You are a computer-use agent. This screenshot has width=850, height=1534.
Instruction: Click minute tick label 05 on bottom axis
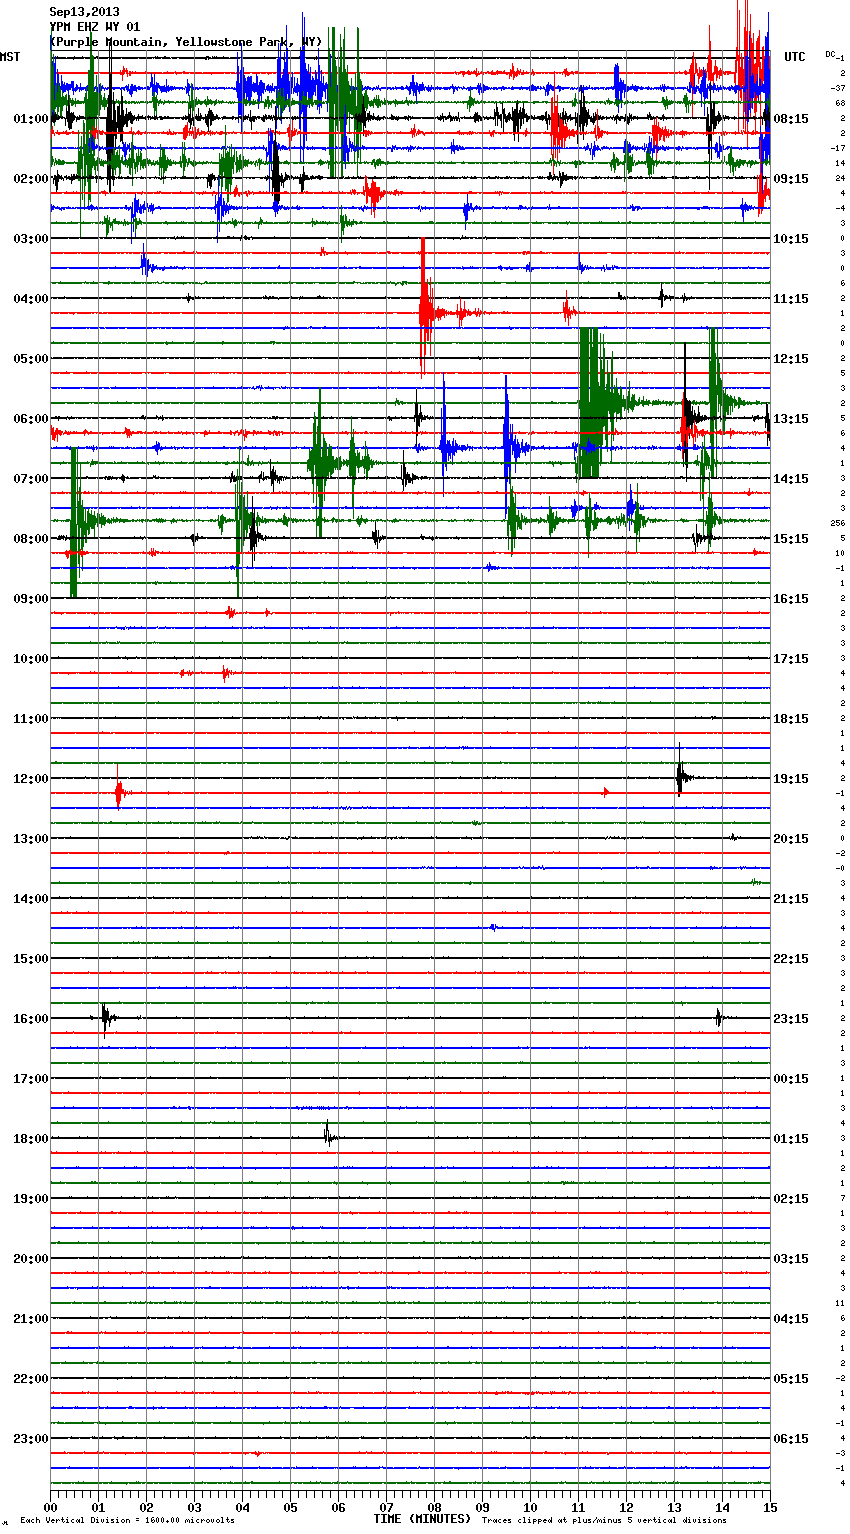290,1507
